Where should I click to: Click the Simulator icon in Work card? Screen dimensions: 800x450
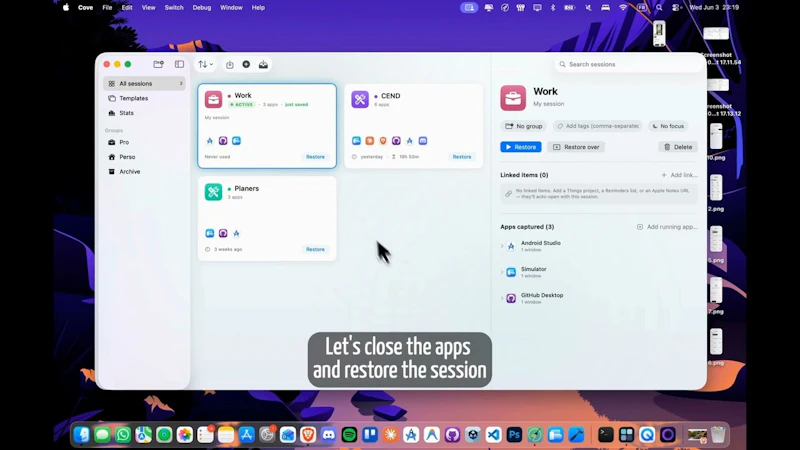click(x=236, y=141)
